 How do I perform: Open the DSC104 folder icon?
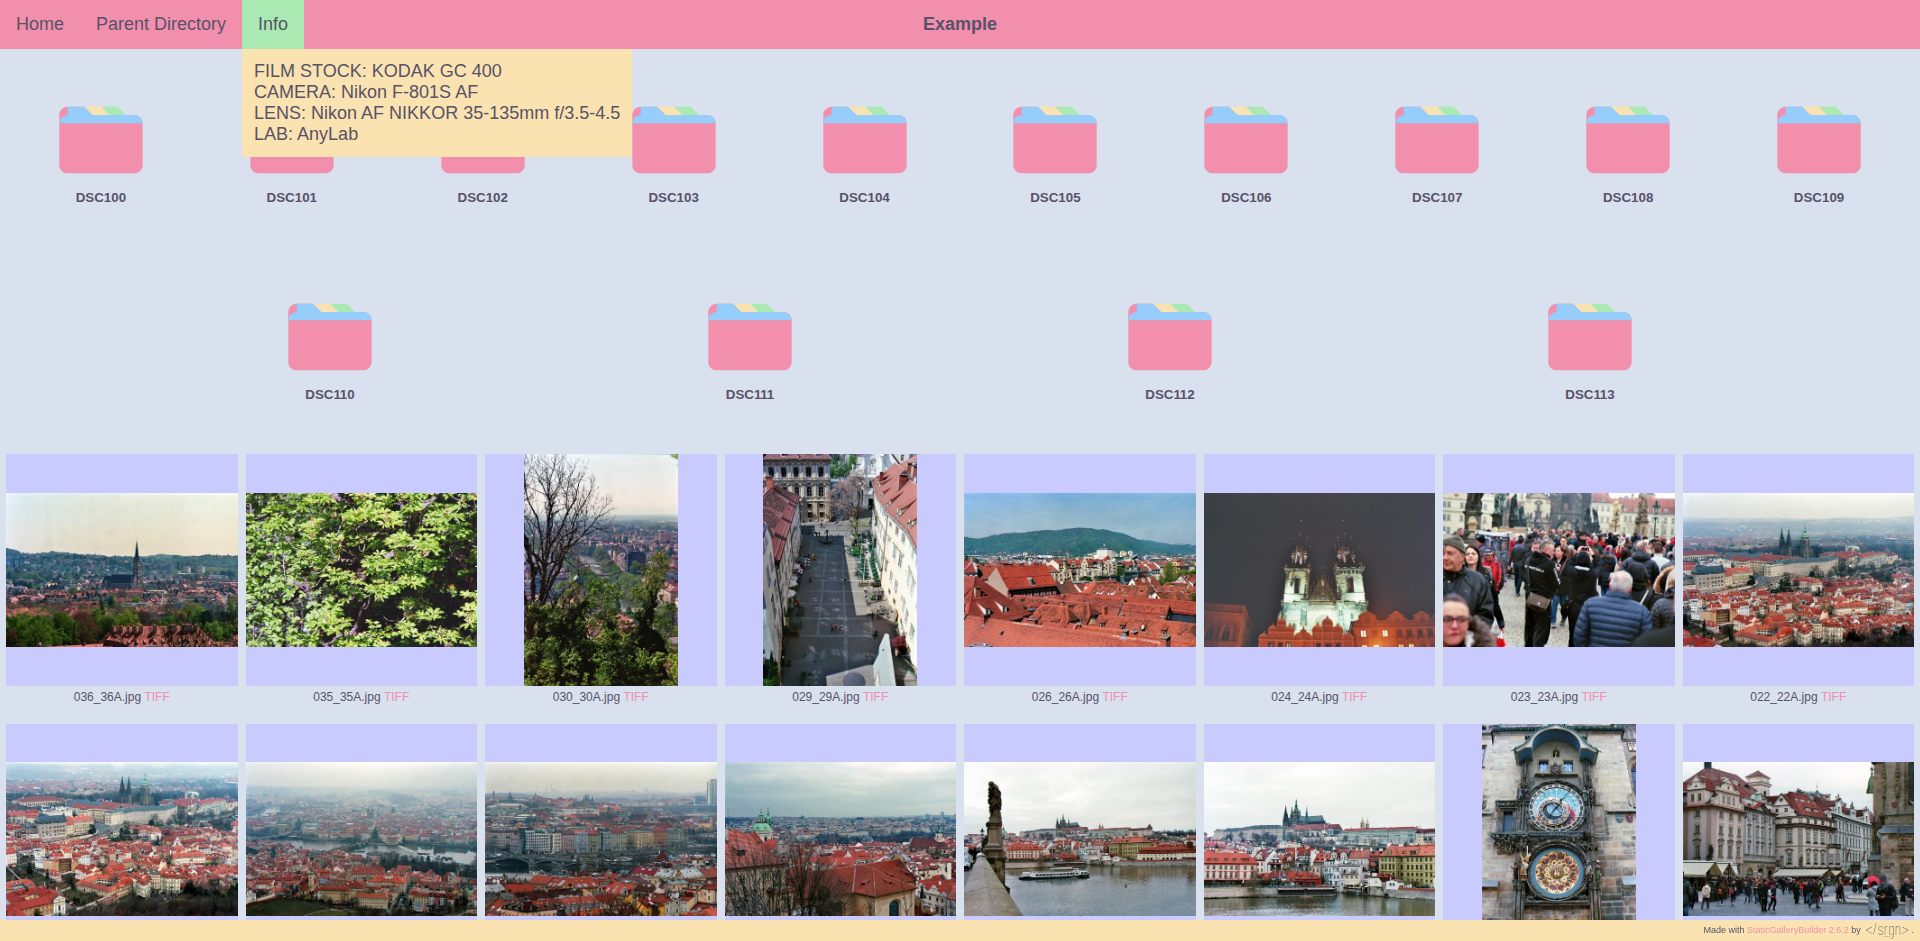tap(864, 141)
